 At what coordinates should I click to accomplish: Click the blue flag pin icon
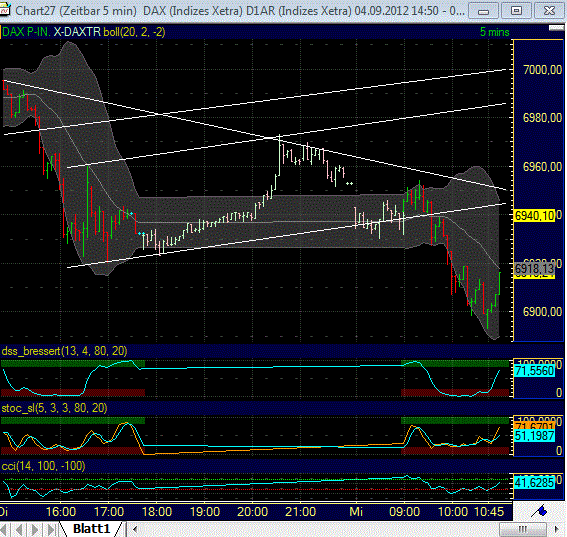[x=539, y=511]
